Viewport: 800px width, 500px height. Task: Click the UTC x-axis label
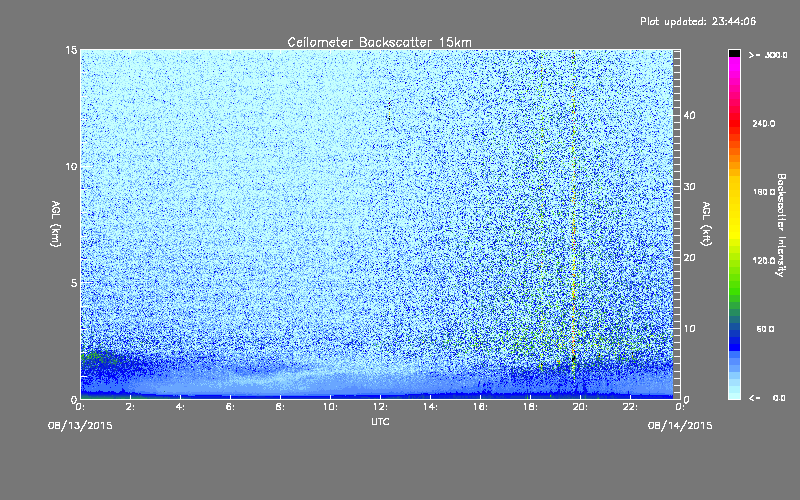click(380, 421)
